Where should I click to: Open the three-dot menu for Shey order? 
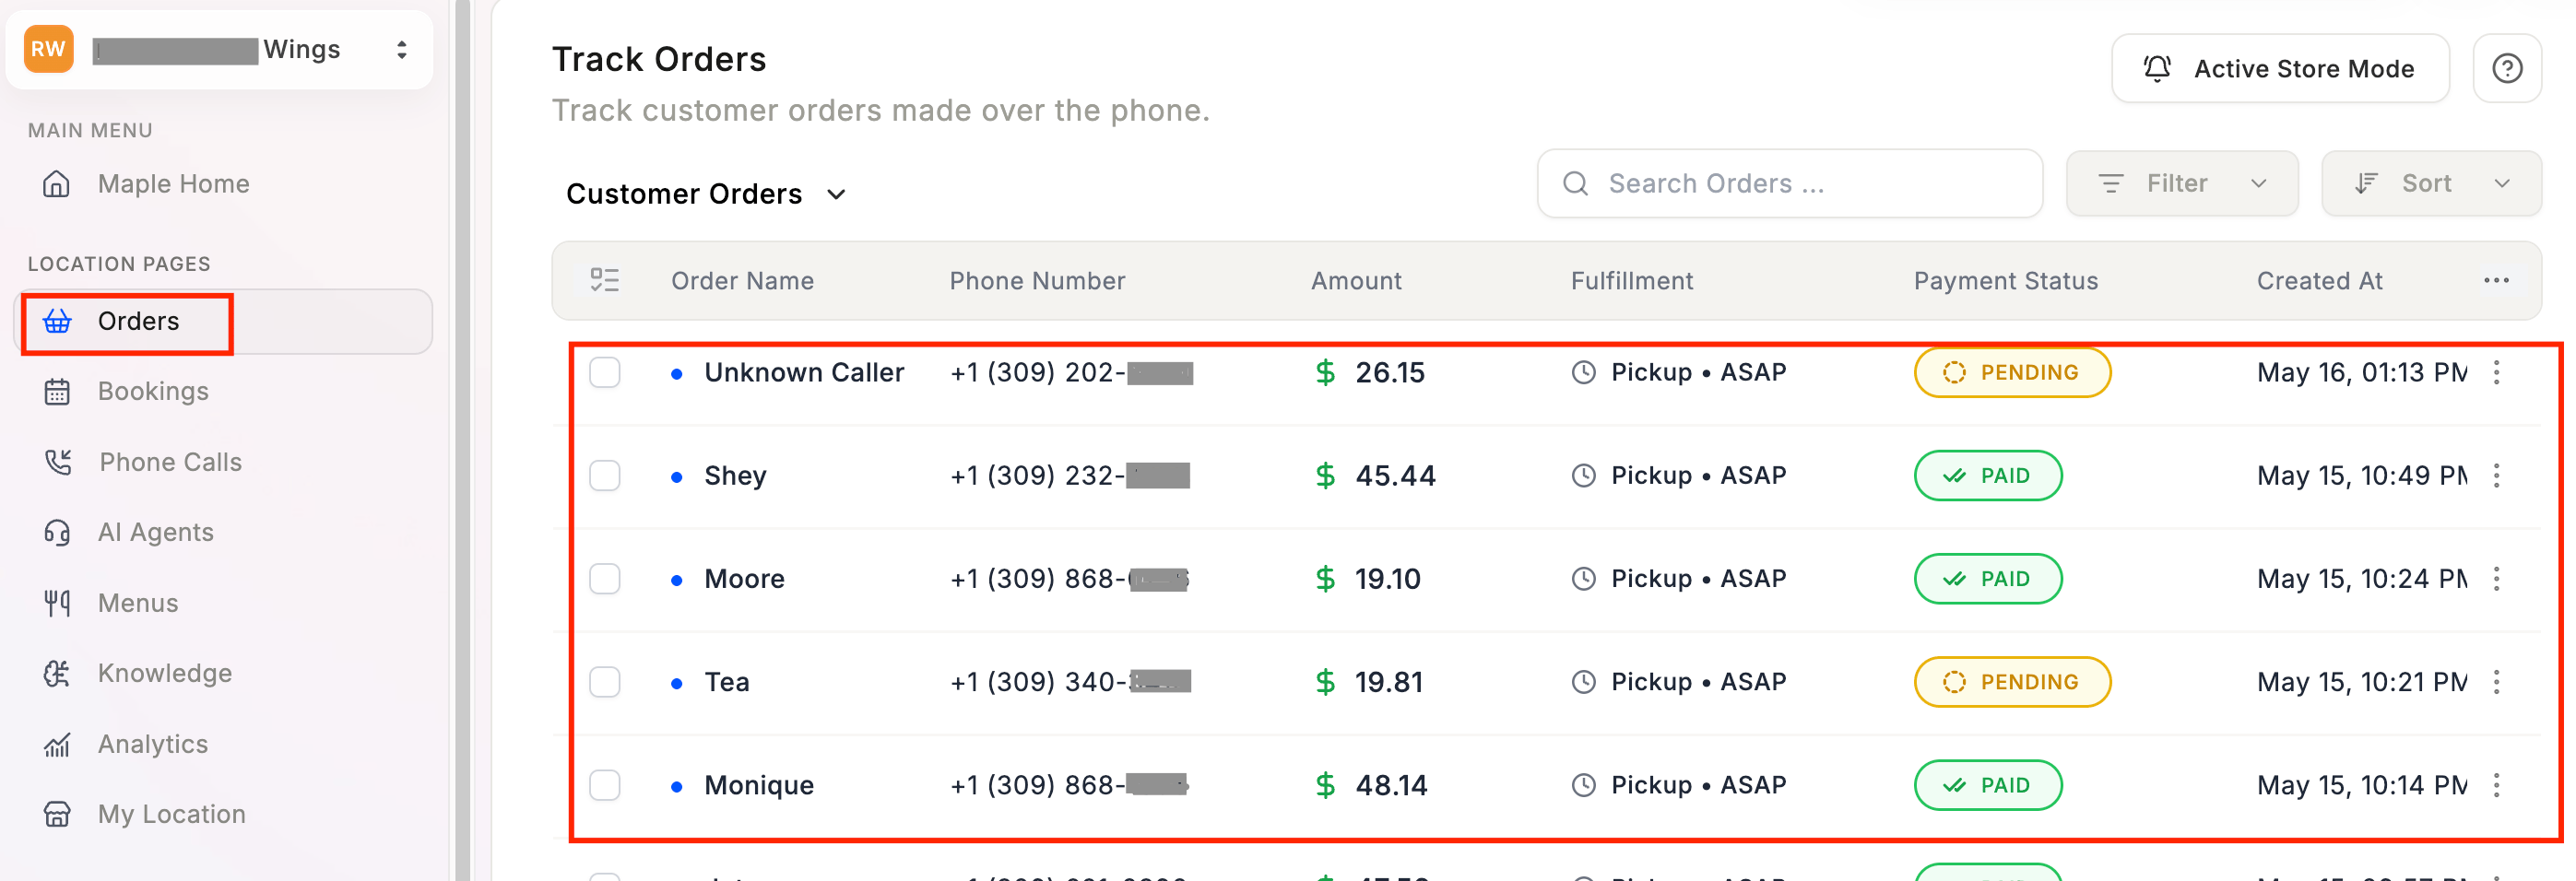(x=2496, y=476)
